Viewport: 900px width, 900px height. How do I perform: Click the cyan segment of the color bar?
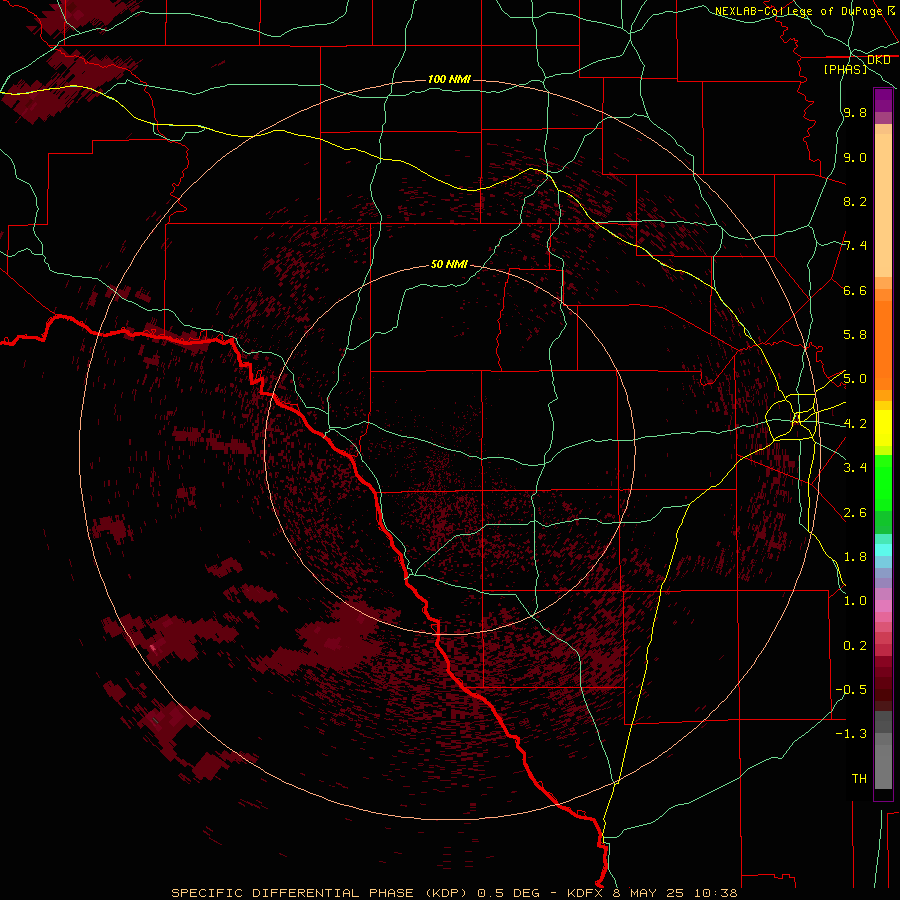(x=883, y=550)
